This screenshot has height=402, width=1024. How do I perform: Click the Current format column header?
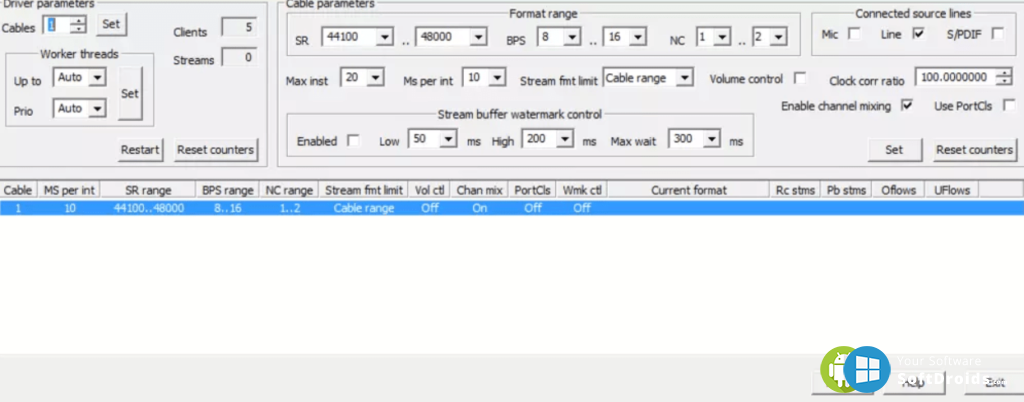pyautogui.click(x=689, y=190)
